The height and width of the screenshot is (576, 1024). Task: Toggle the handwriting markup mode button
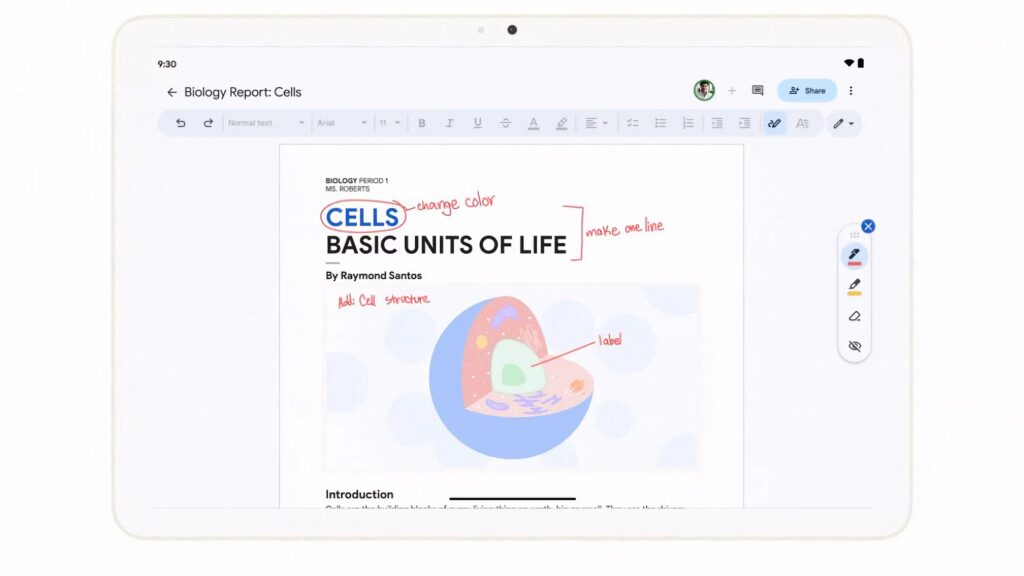coord(775,123)
